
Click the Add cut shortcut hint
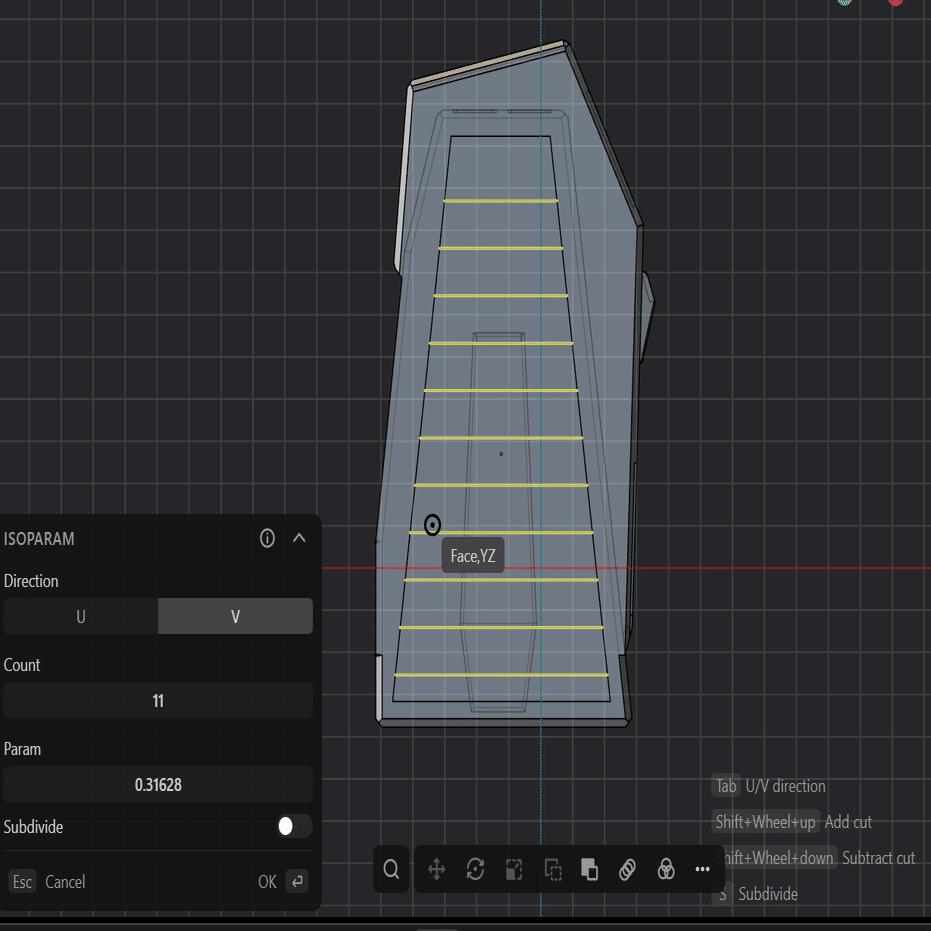(793, 822)
